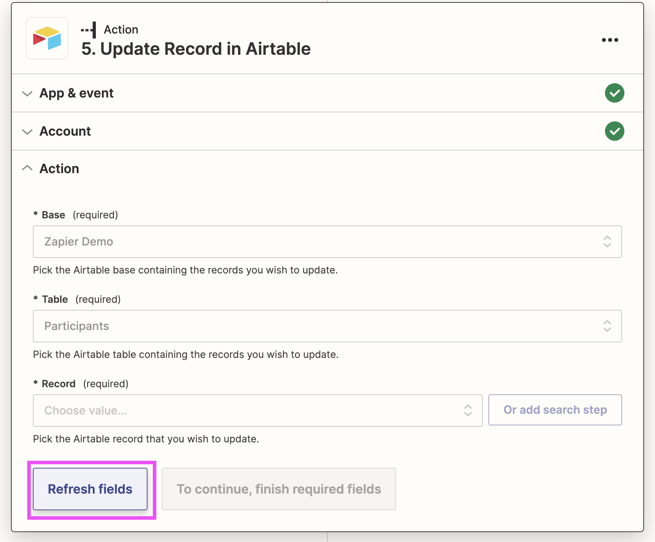Click the green checkmark beside Account

click(614, 131)
